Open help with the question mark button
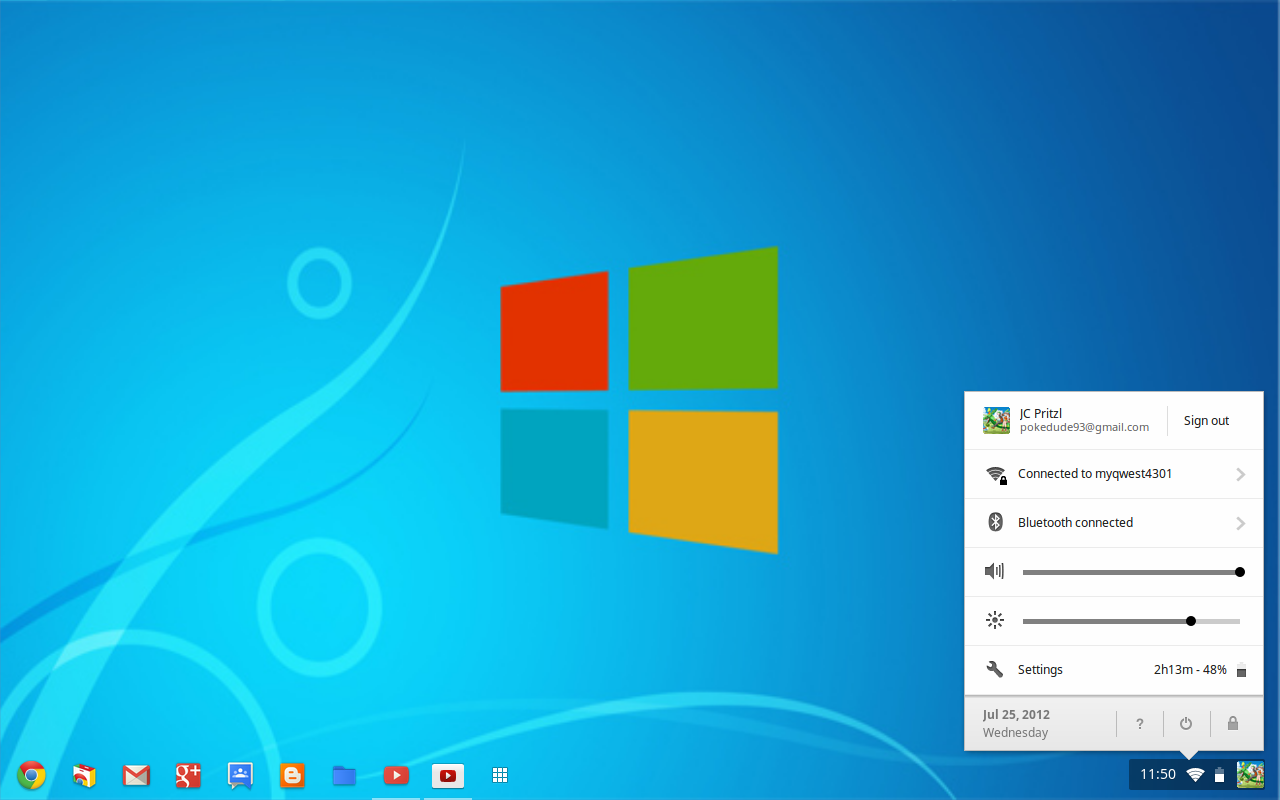The image size is (1280, 800). pyautogui.click(x=1140, y=723)
